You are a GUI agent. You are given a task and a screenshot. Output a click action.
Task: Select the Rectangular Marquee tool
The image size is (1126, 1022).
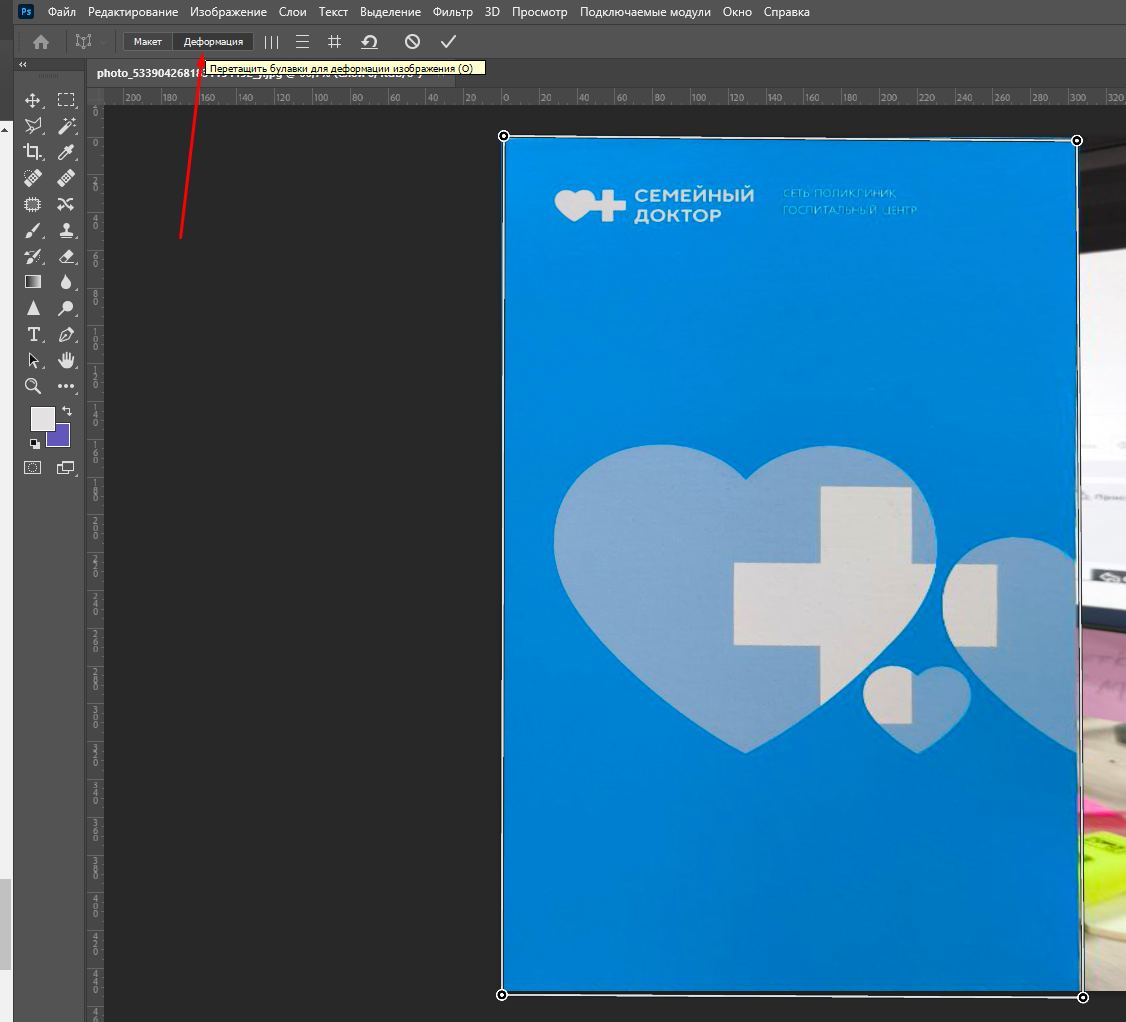(66, 100)
